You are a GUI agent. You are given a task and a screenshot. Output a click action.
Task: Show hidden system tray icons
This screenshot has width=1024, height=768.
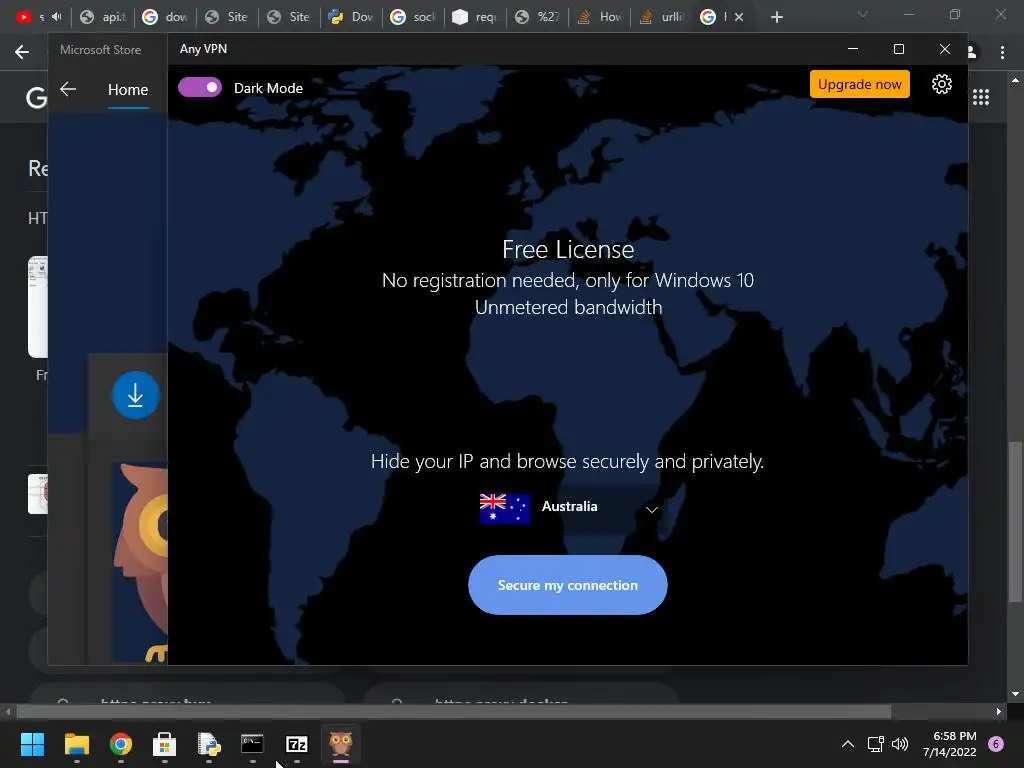(847, 744)
